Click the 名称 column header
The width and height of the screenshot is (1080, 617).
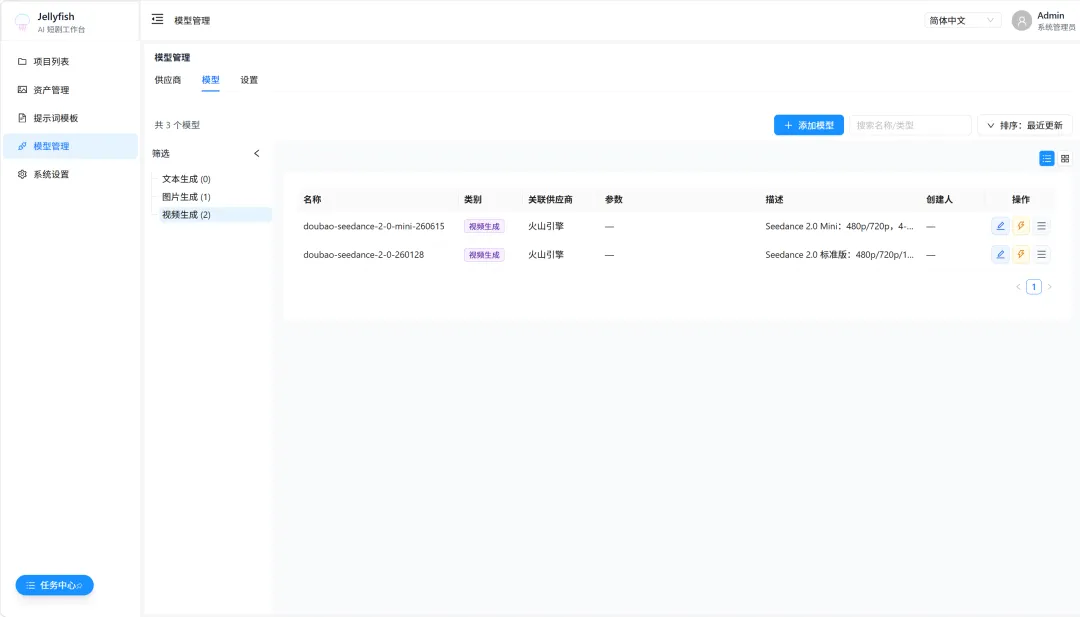click(312, 200)
